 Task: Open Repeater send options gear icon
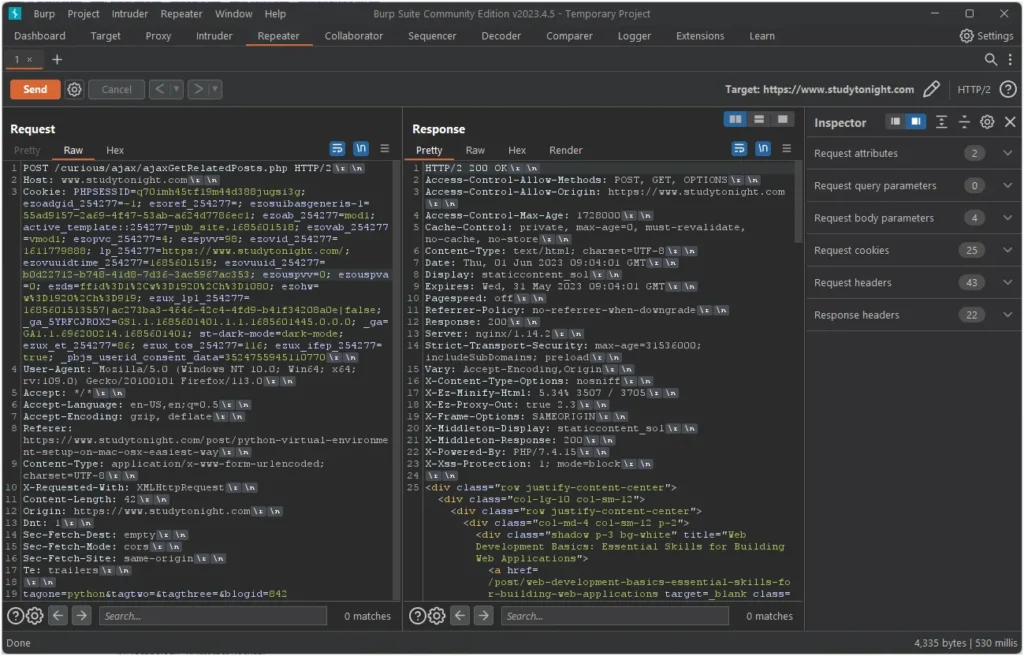tap(74, 89)
